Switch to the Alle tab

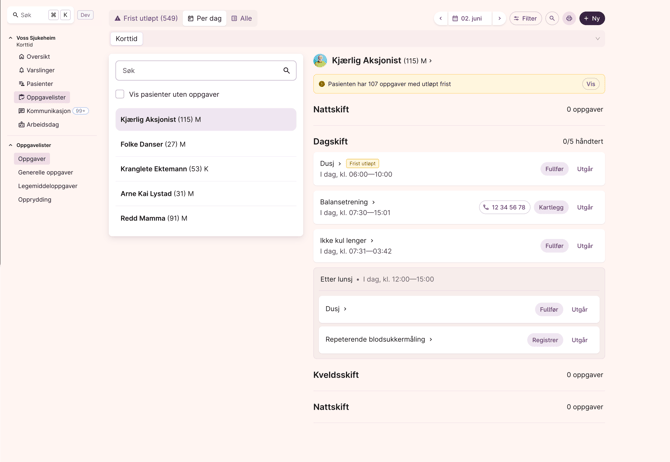pos(242,18)
